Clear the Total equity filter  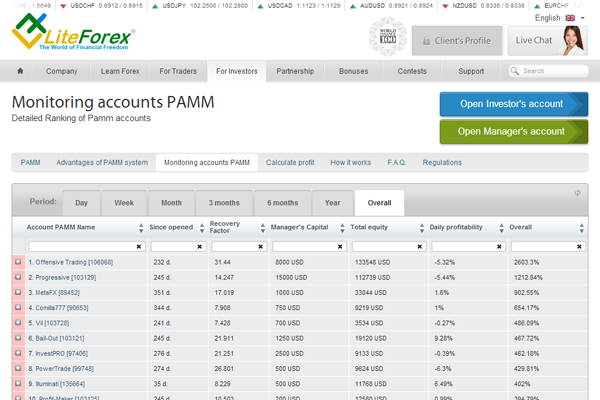(419, 247)
